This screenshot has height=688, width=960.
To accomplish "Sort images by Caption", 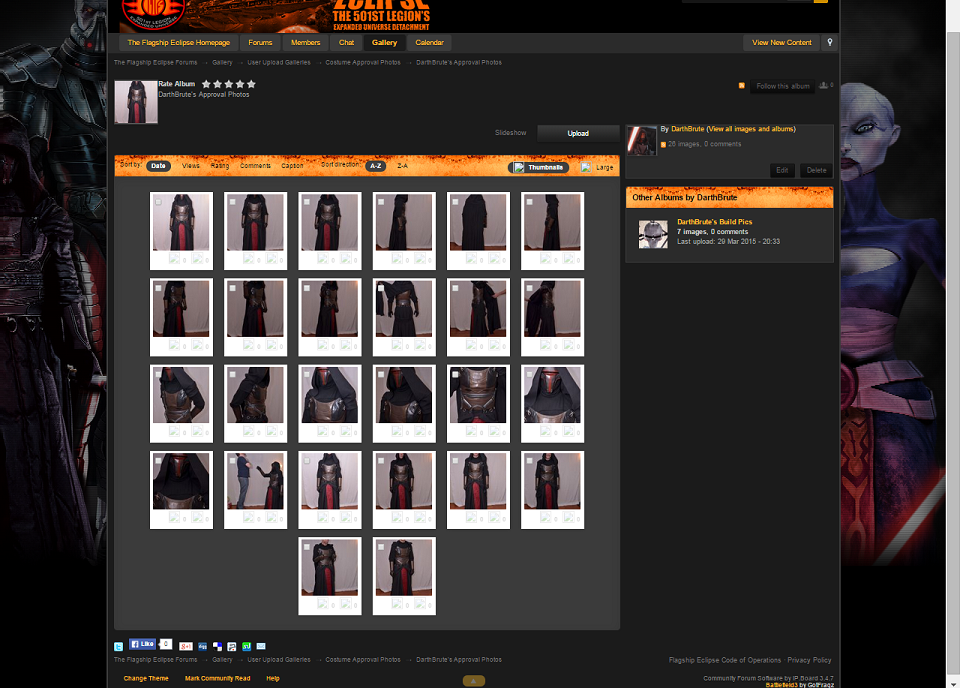I will [292, 166].
